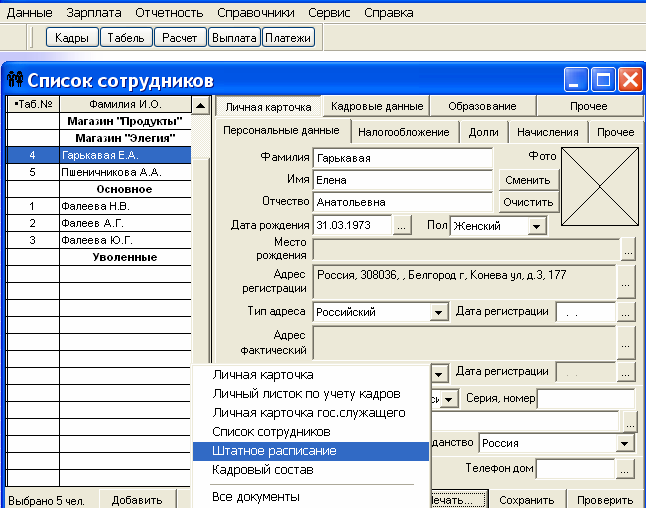Click the Сохранить button
646x508 pixels.
click(x=527, y=500)
